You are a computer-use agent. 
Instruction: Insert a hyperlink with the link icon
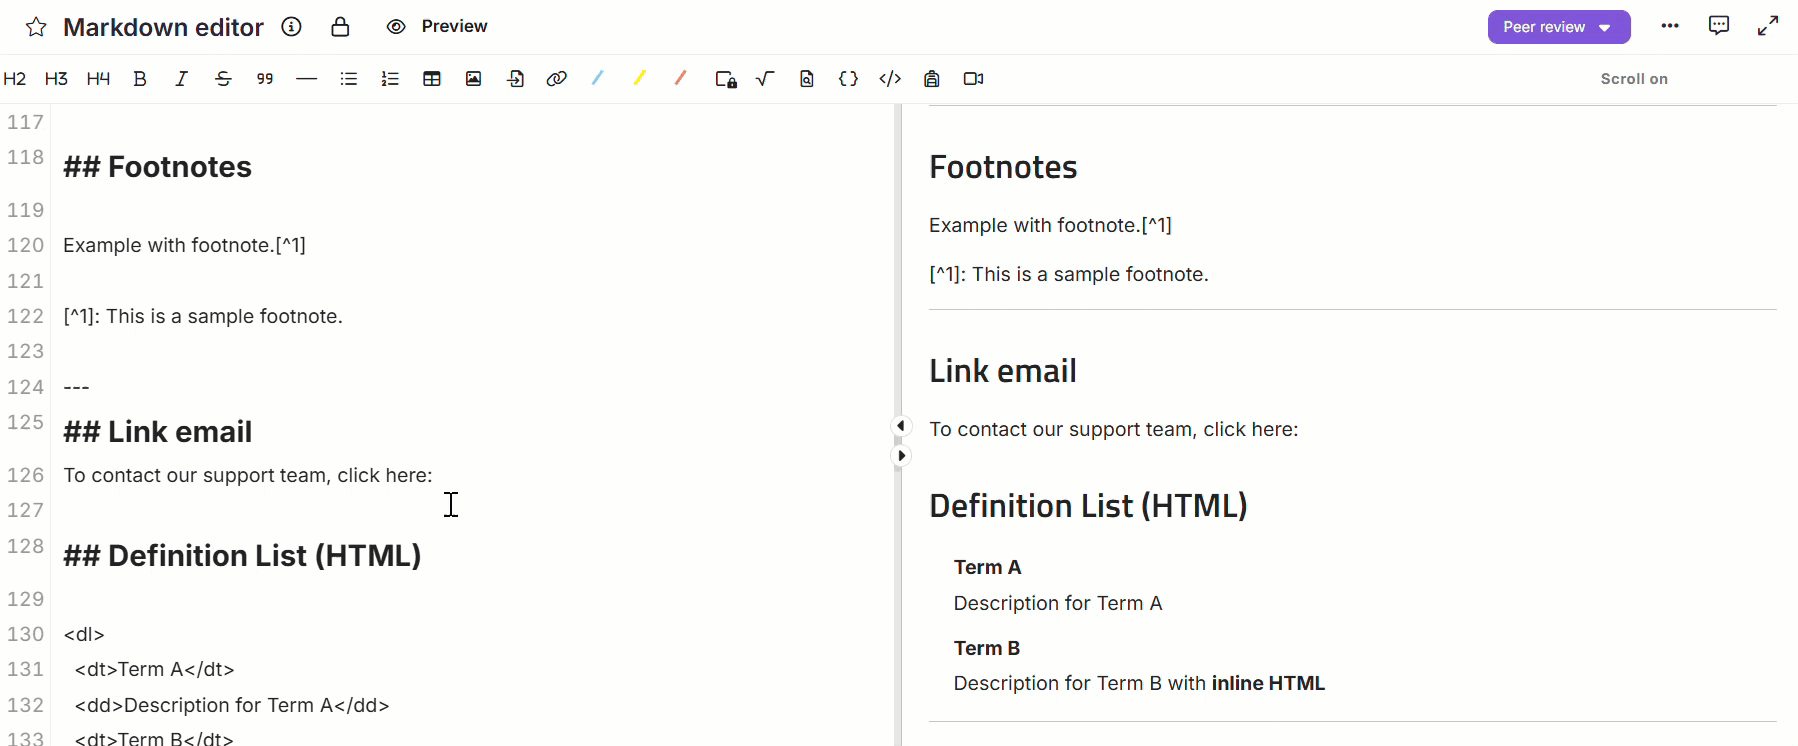tap(557, 79)
